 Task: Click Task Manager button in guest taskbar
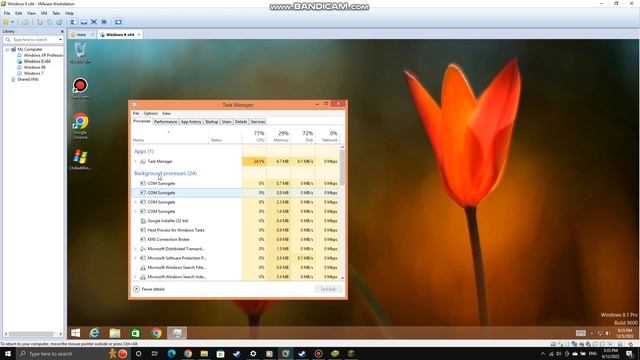(177, 333)
